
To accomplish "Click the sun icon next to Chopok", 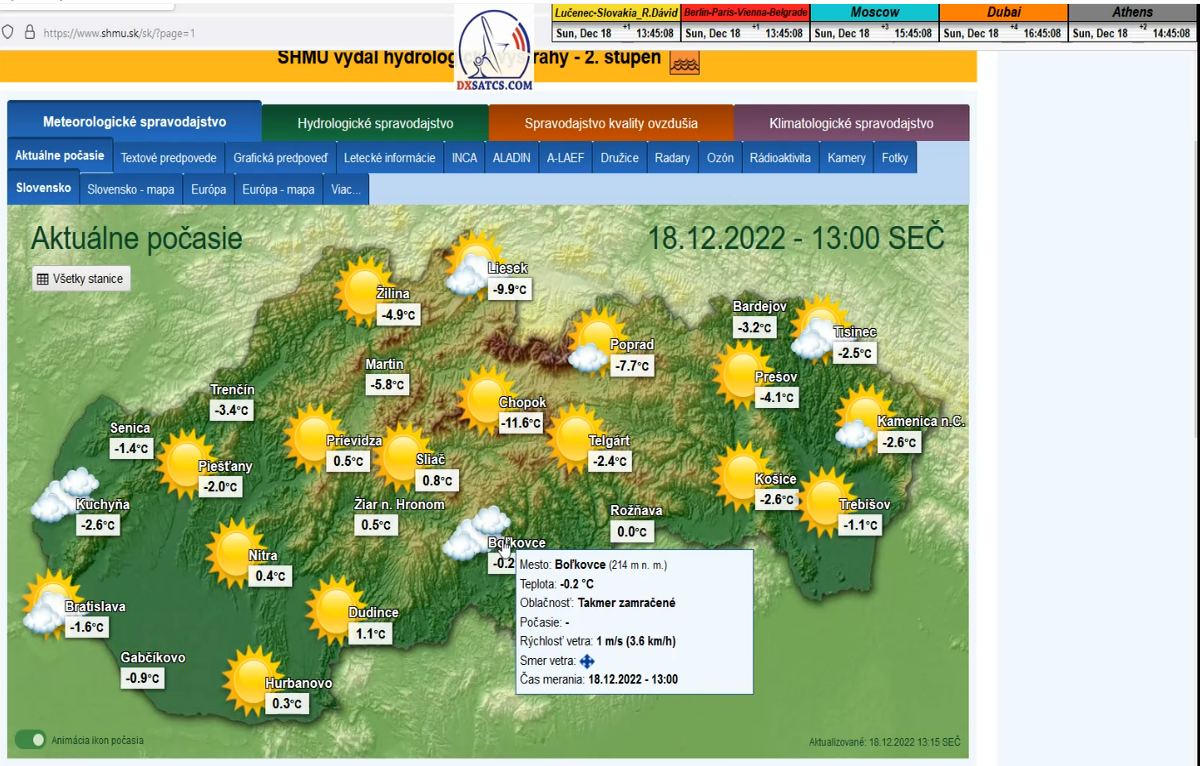I will coord(485,397).
